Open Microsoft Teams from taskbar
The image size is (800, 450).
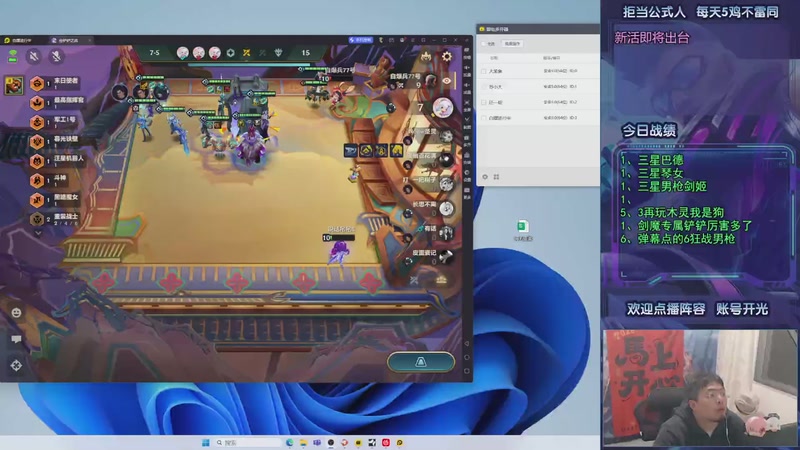click(x=317, y=442)
